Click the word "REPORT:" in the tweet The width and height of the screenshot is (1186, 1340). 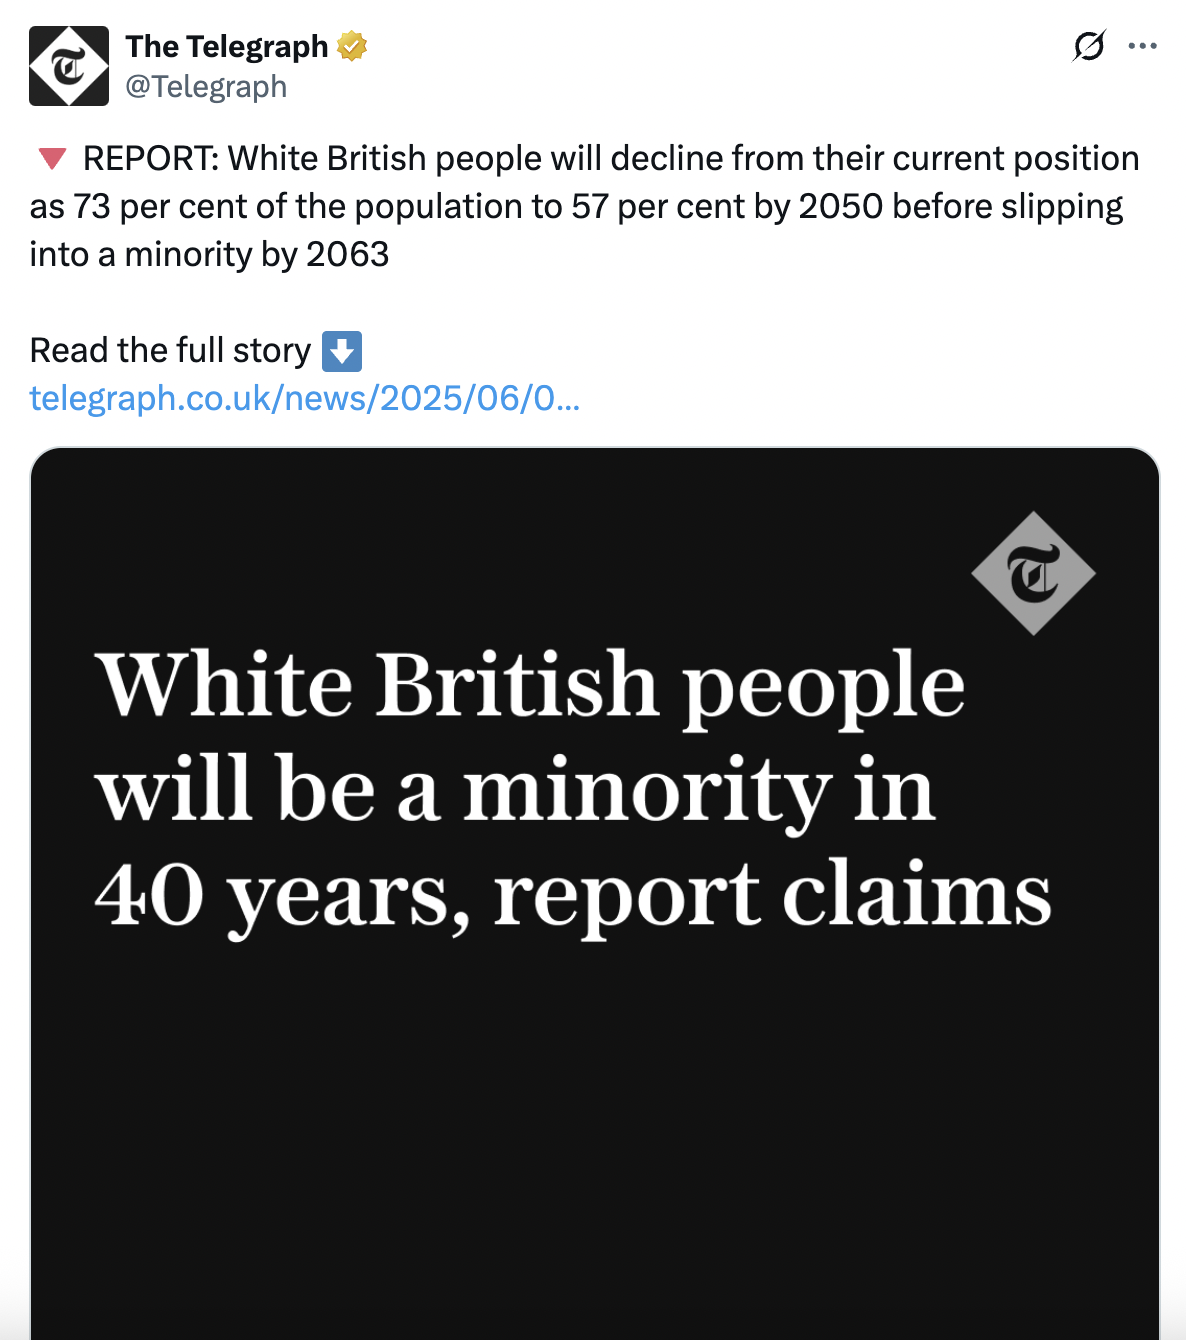pos(151,158)
